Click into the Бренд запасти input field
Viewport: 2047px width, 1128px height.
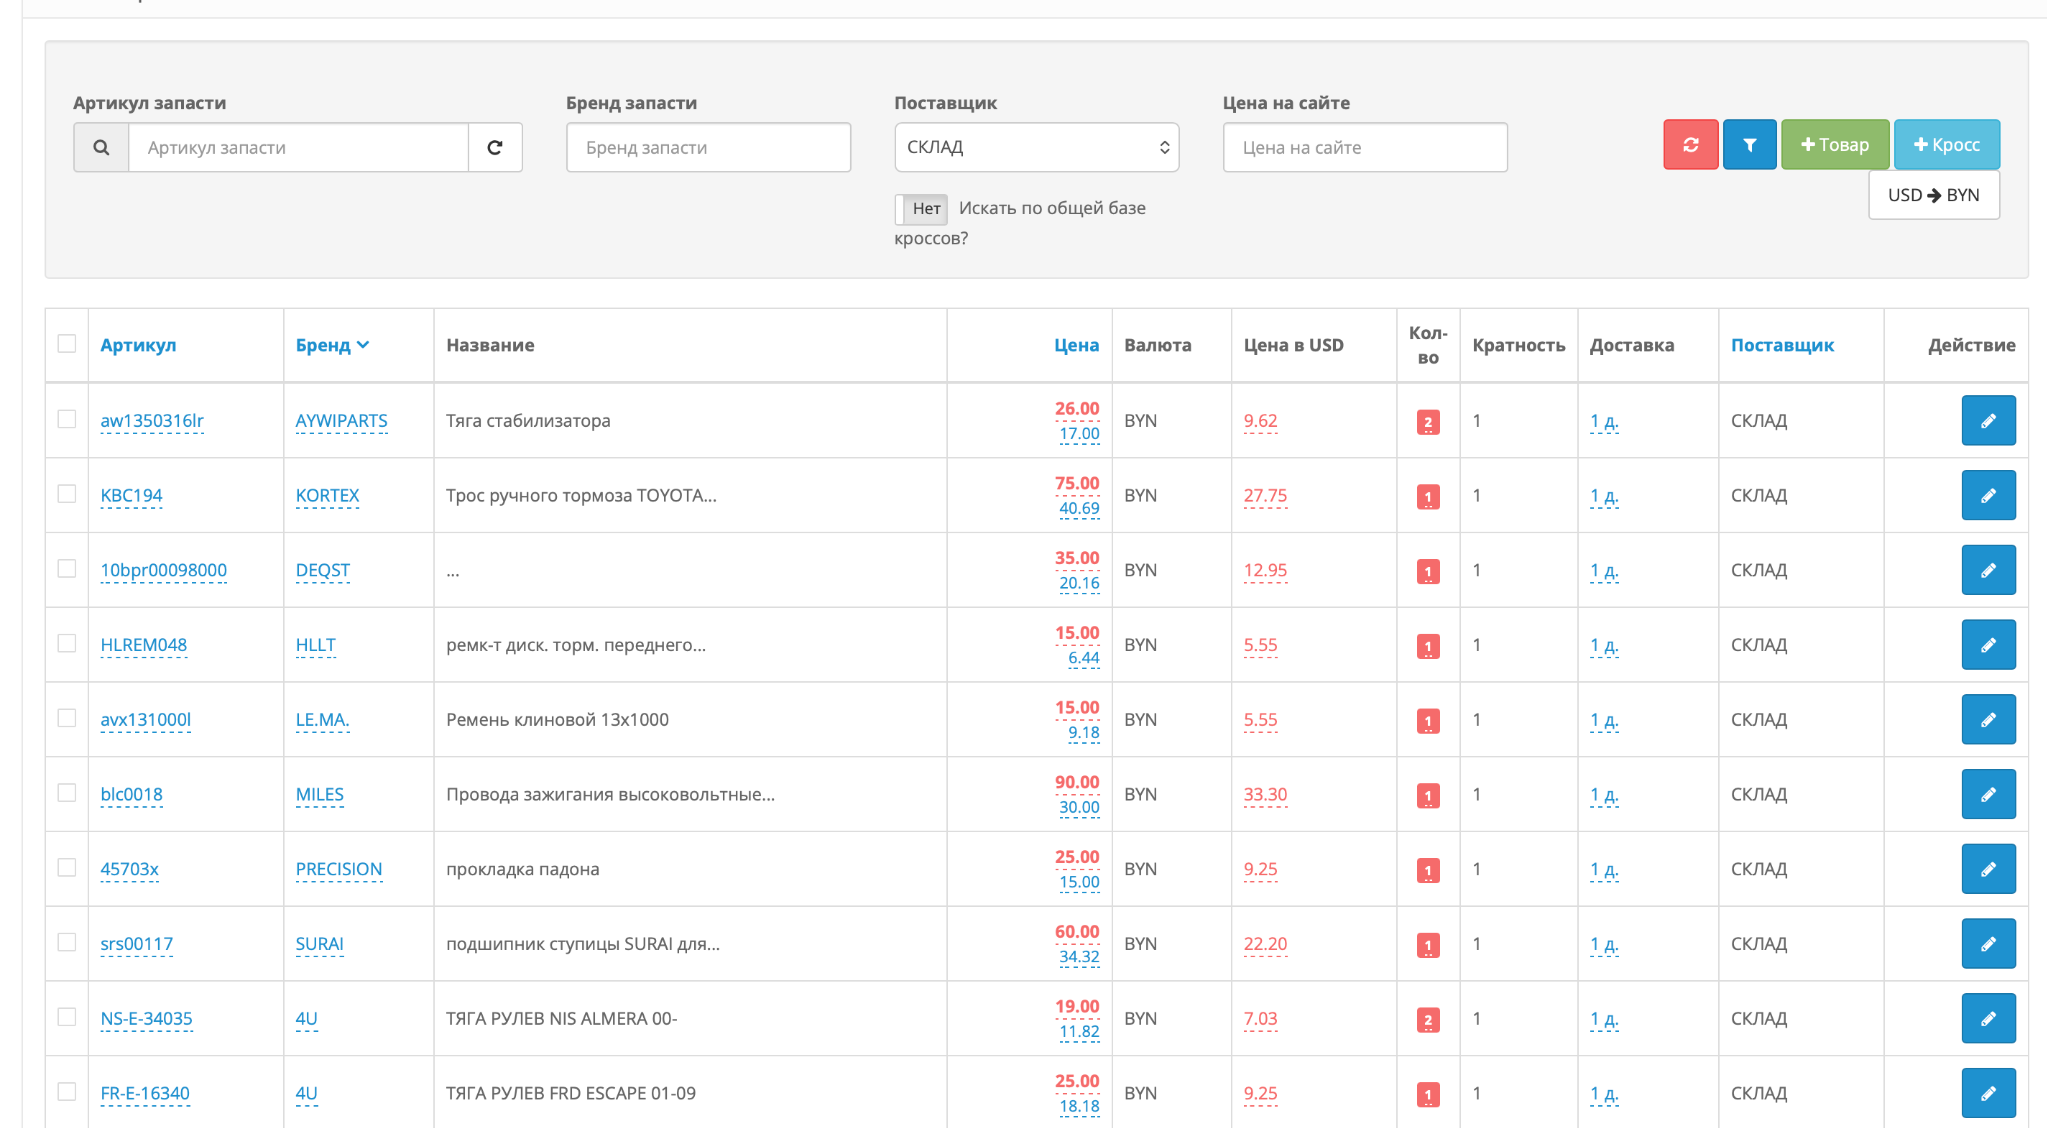point(708,147)
